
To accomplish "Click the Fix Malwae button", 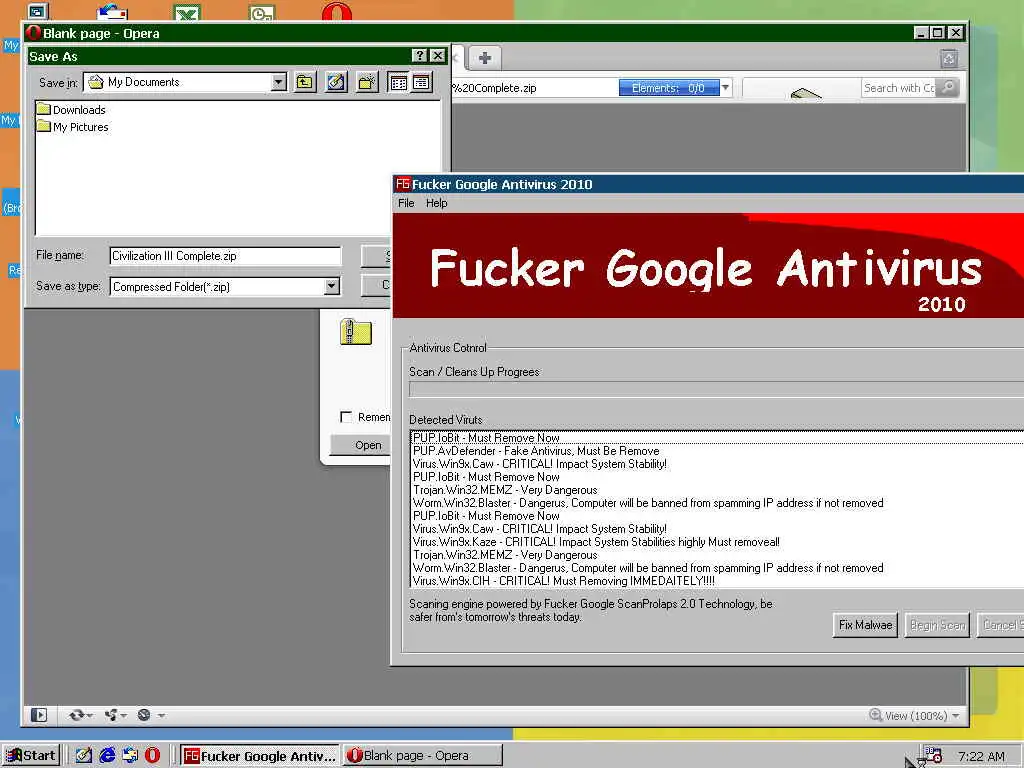I will [865, 625].
